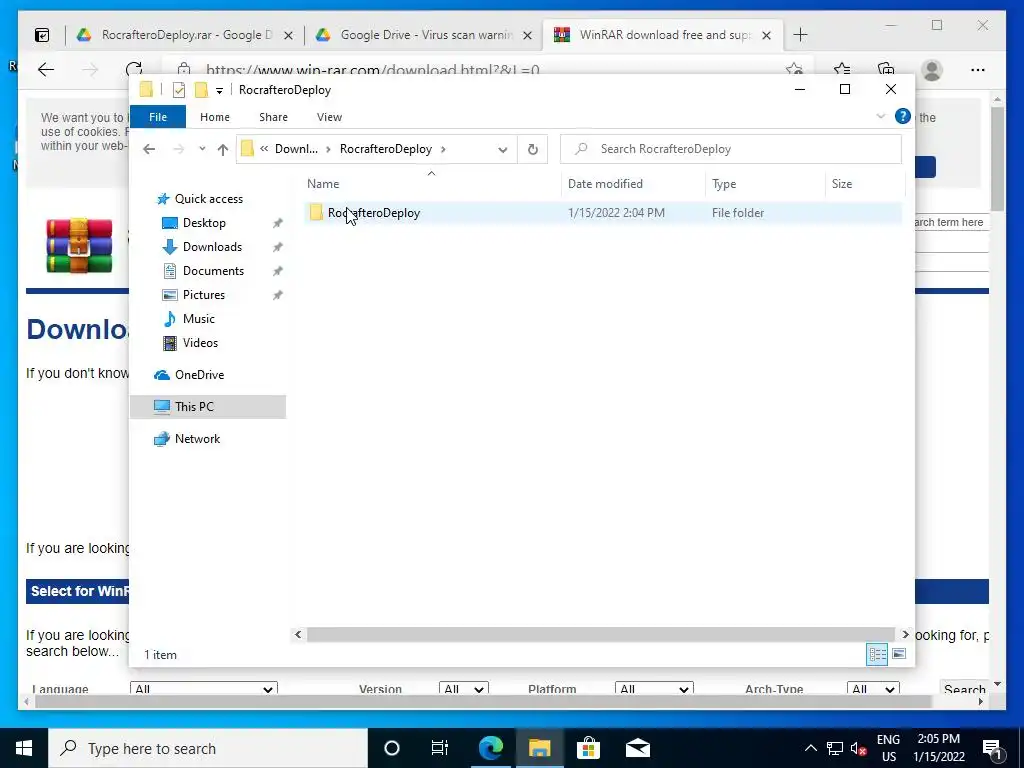1024x768 pixels.
Task: Reload the WinRAR download page
Action: tap(134, 70)
